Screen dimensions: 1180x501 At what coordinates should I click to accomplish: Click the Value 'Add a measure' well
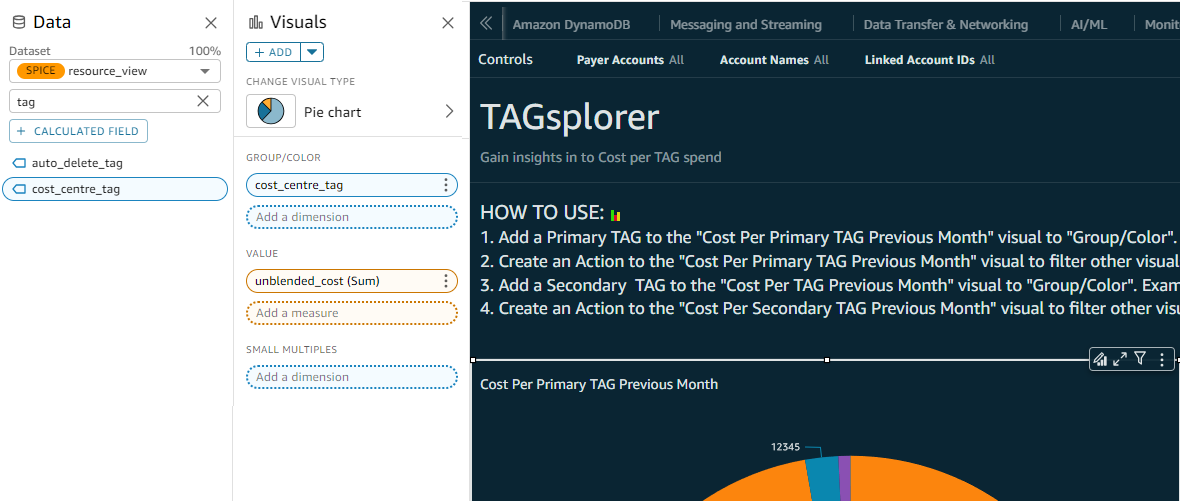351,313
